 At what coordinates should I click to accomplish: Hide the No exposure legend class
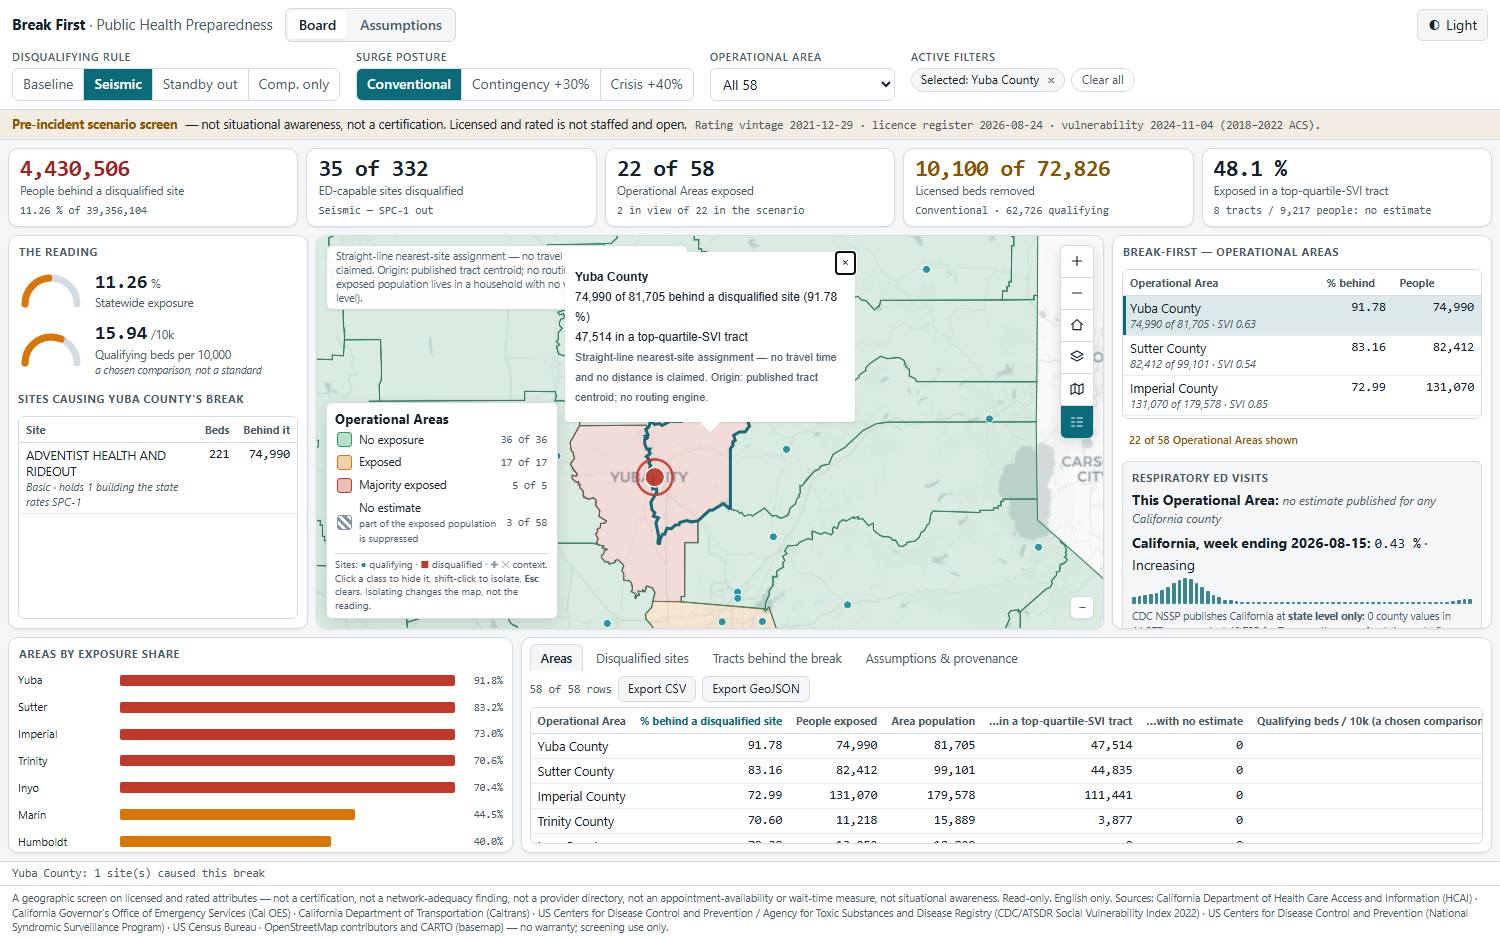pyautogui.click(x=442, y=440)
